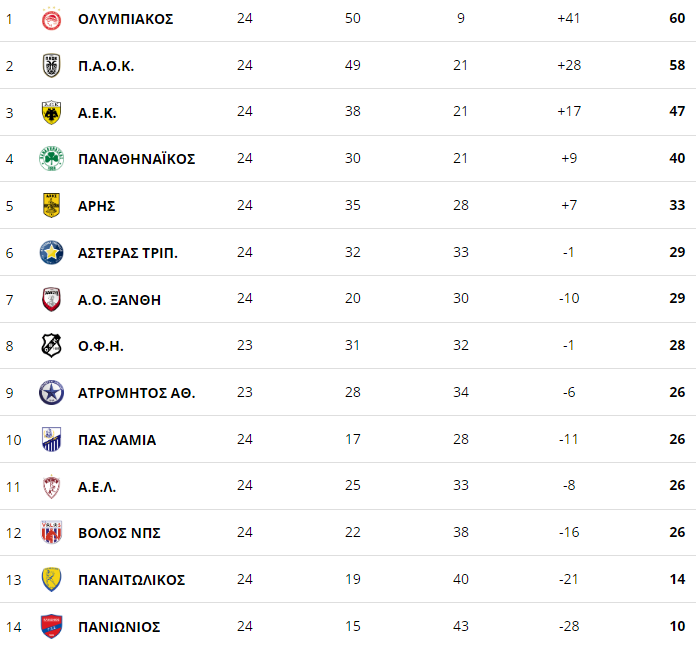Screen dimensions: 696x646
Task: Click the Ο.Φ.Η. black and white crest
Action: (51, 346)
